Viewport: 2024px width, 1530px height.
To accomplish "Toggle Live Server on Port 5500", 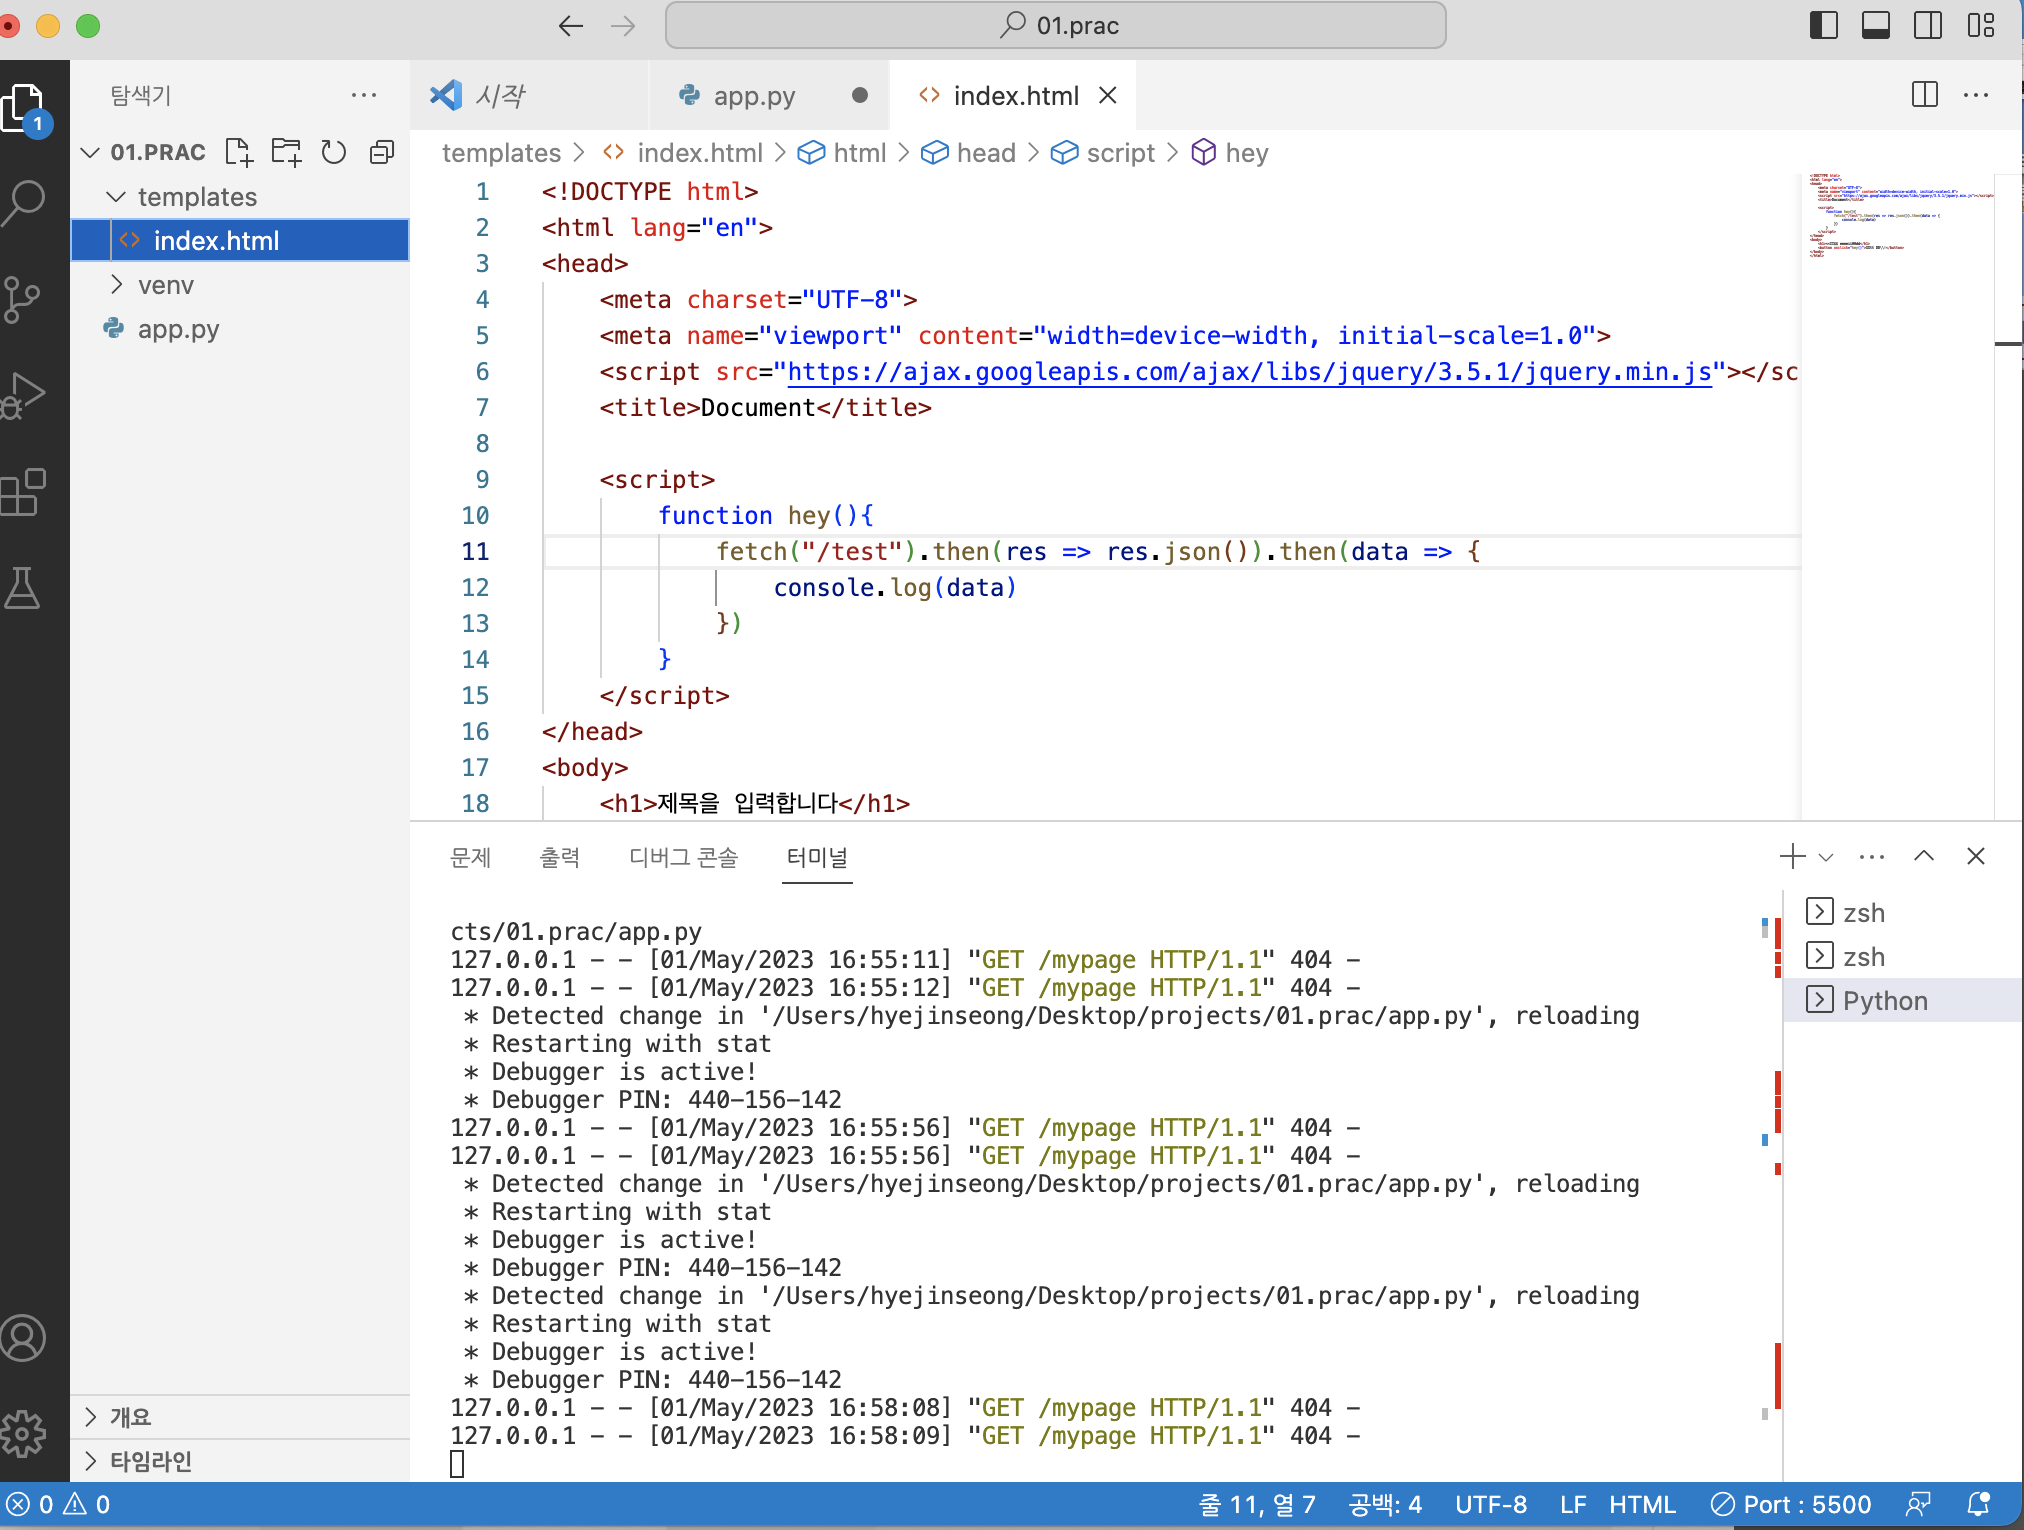I will tap(1791, 1504).
